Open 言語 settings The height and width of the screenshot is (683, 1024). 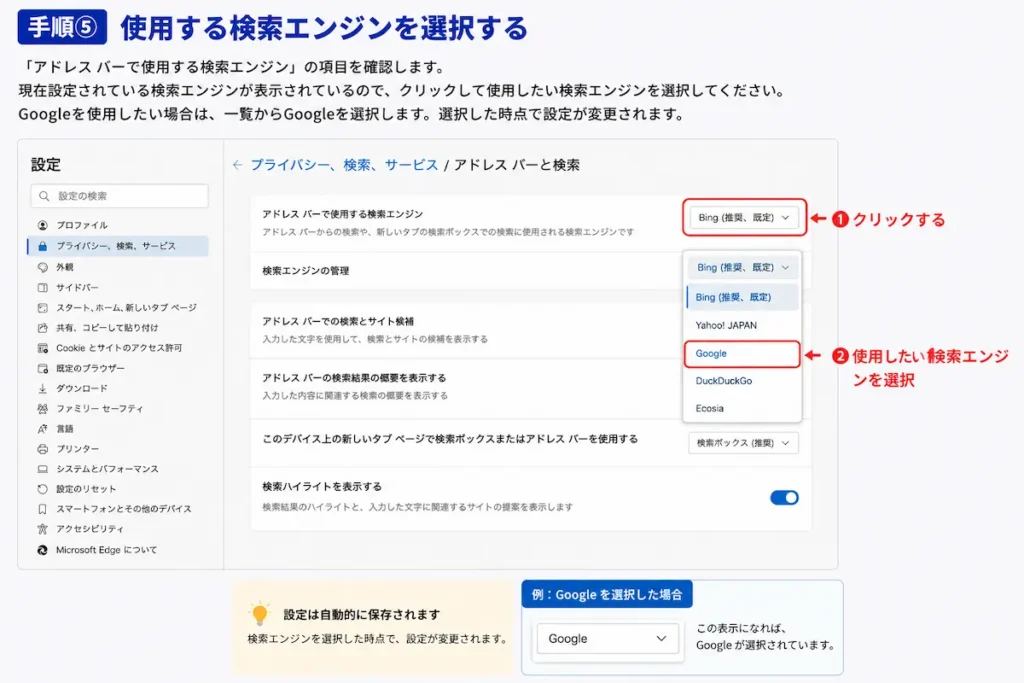[65, 429]
